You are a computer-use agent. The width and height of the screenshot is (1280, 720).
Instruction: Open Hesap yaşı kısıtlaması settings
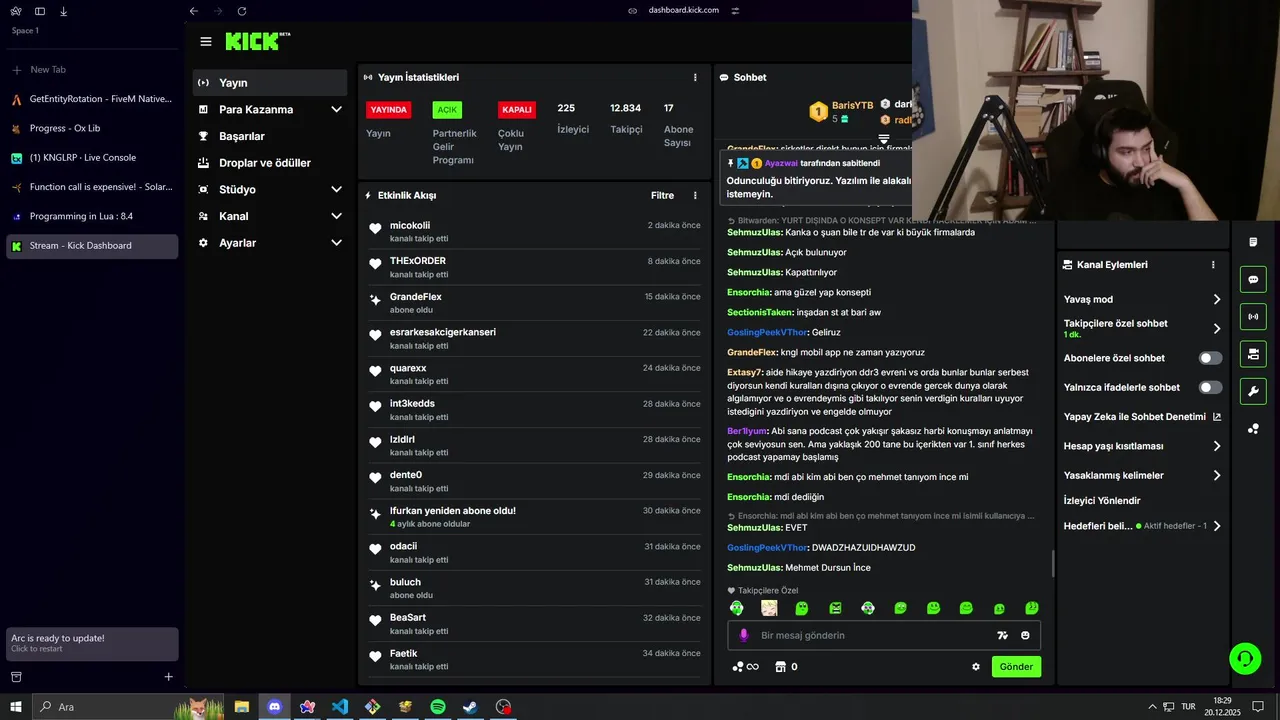point(1142,446)
